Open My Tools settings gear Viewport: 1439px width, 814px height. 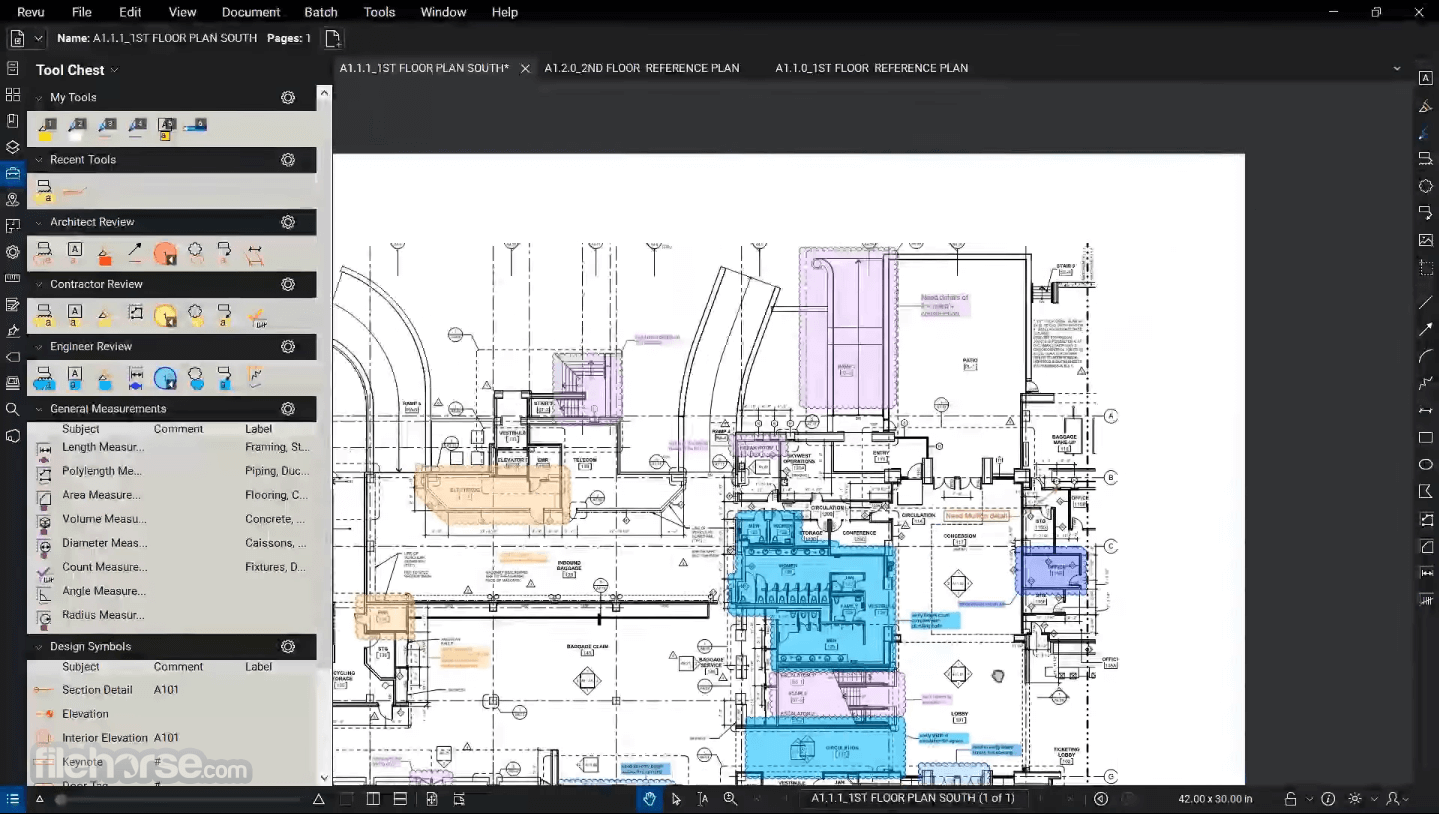tap(288, 97)
